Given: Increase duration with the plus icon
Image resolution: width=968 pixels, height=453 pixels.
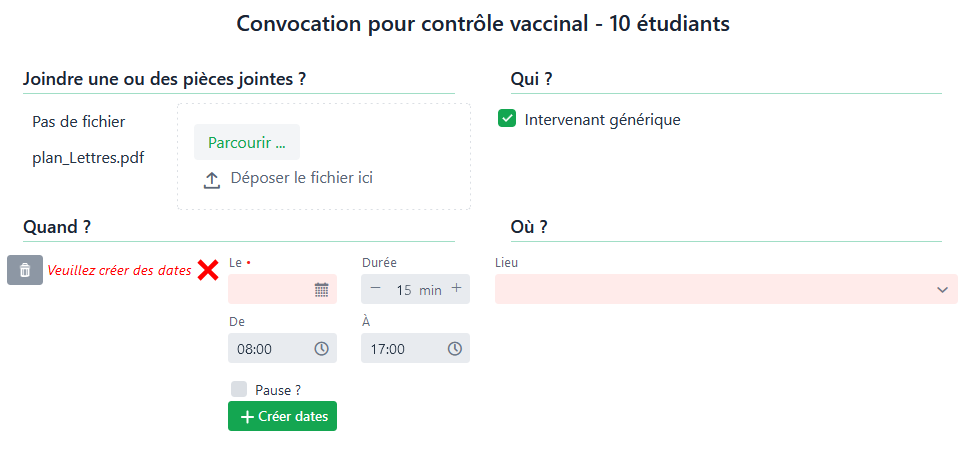Looking at the screenshot, I should (x=456, y=289).
